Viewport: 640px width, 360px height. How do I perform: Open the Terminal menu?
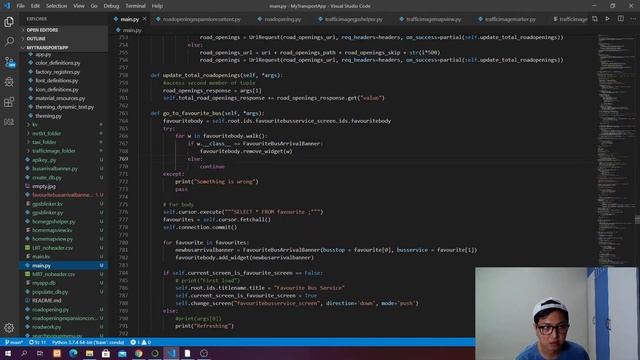(x=136, y=6)
